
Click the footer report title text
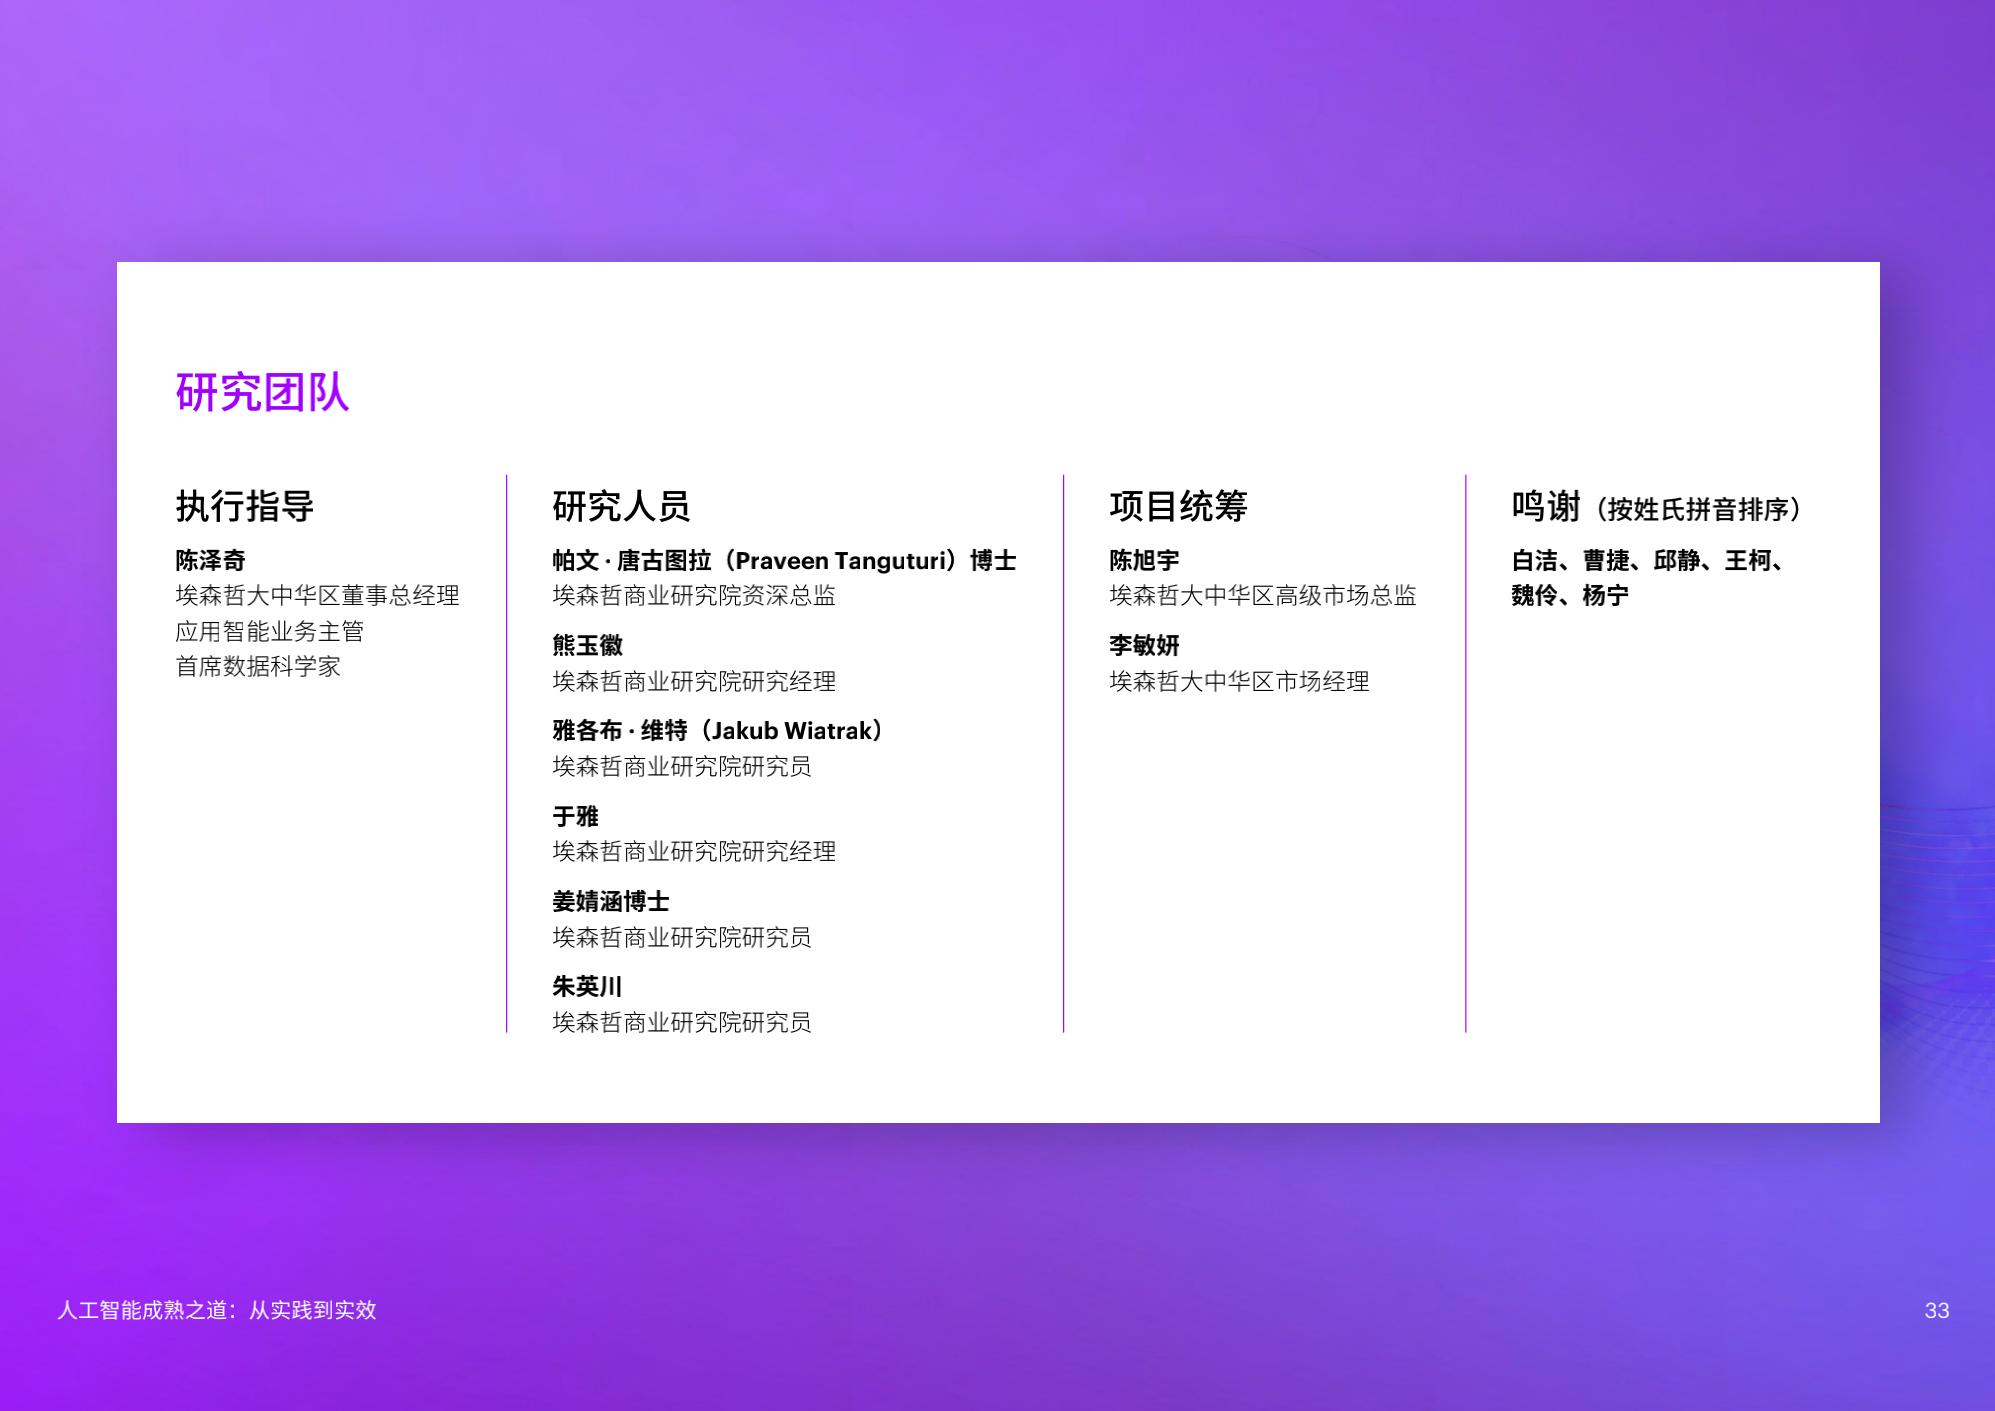click(217, 1310)
